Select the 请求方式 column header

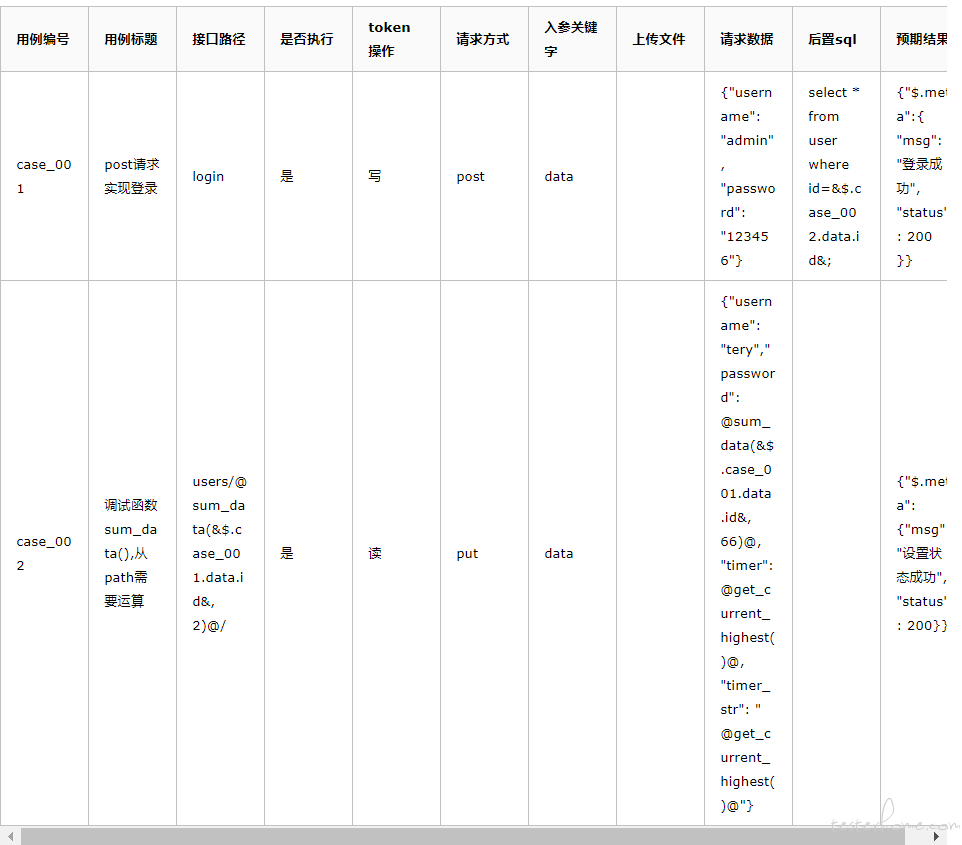point(483,39)
